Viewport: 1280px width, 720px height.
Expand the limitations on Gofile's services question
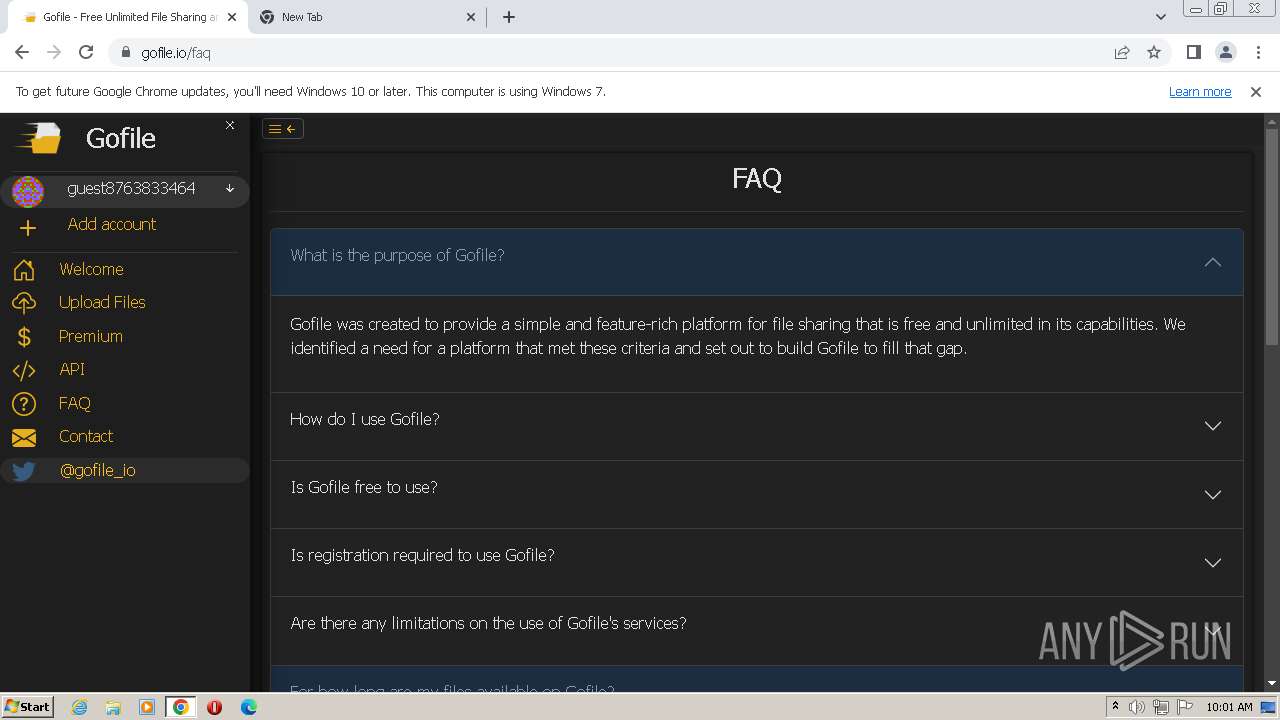(x=756, y=630)
